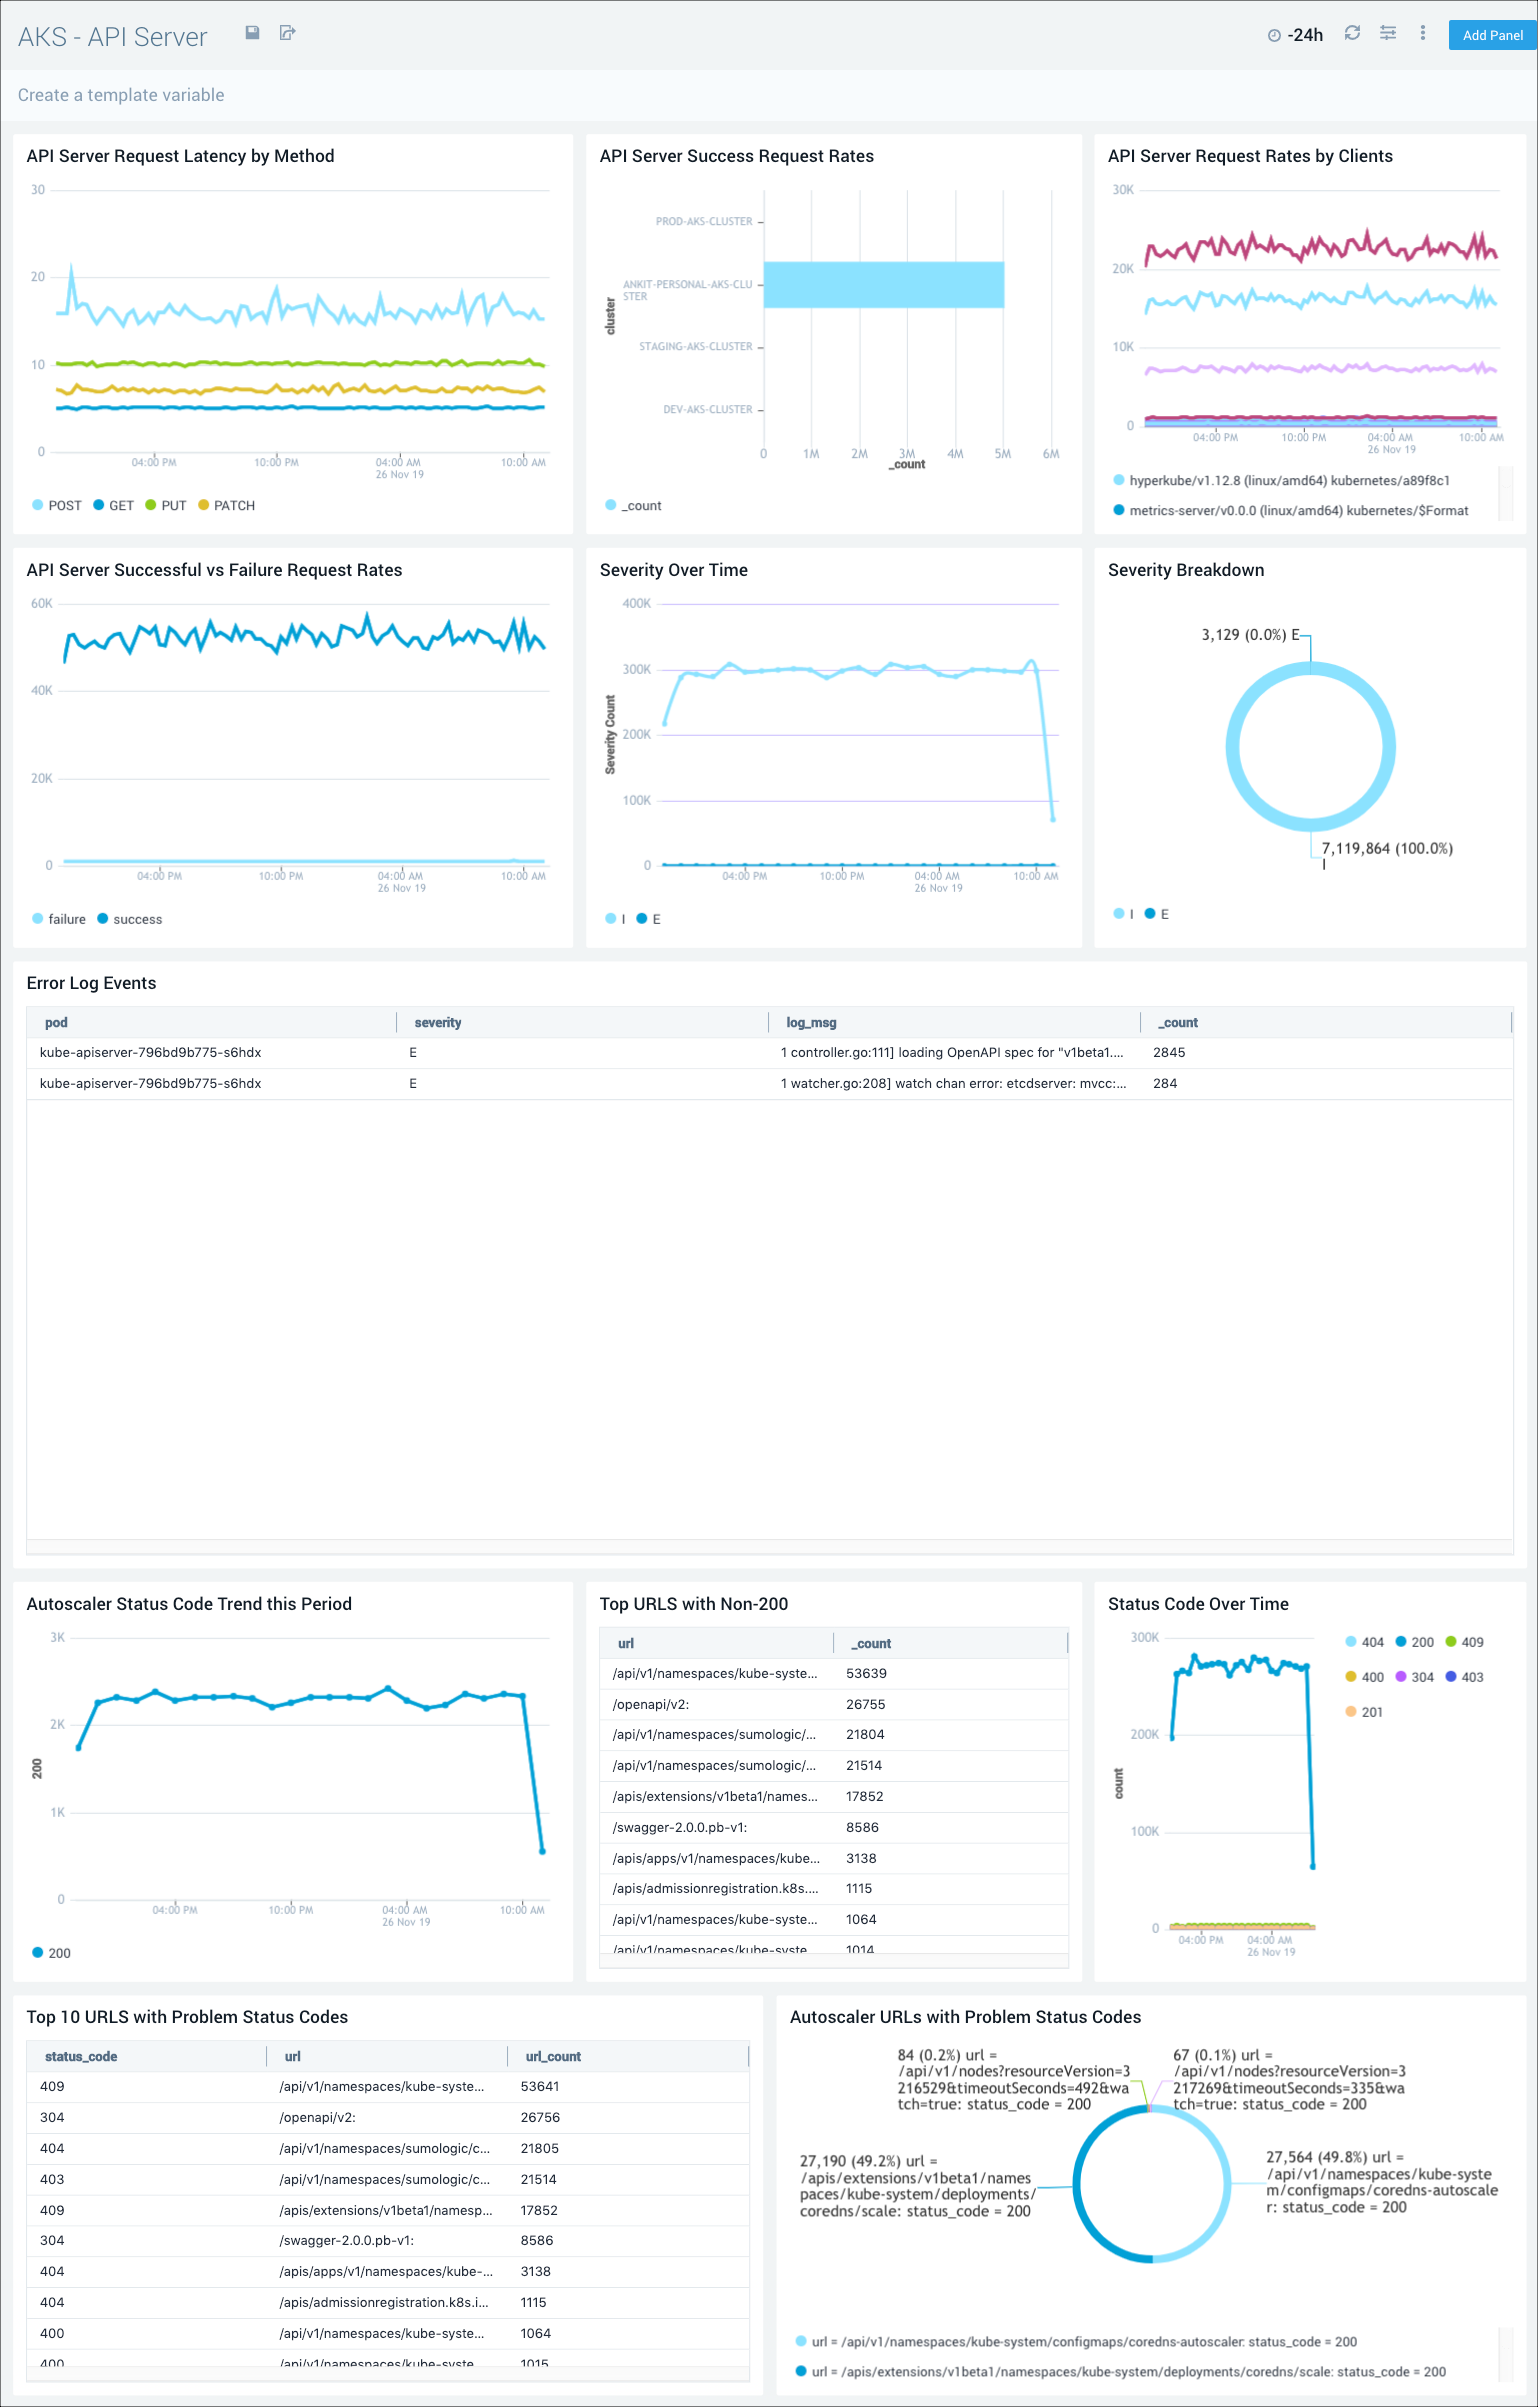The image size is (1538, 2407).
Task: Toggle E in Severity Breakdown legend
Action: 1157,914
